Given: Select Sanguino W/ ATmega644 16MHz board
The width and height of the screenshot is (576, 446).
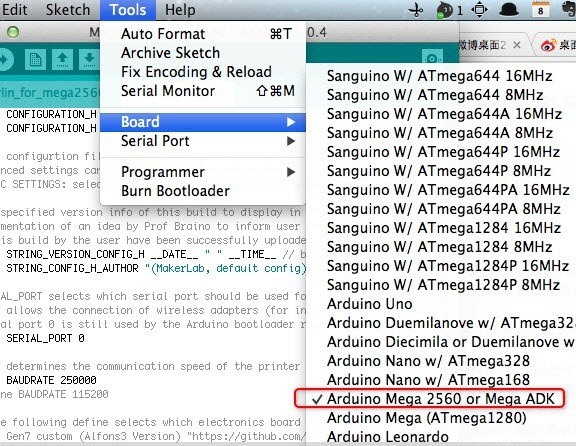Looking at the screenshot, I should pyautogui.click(x=441, y=76).
